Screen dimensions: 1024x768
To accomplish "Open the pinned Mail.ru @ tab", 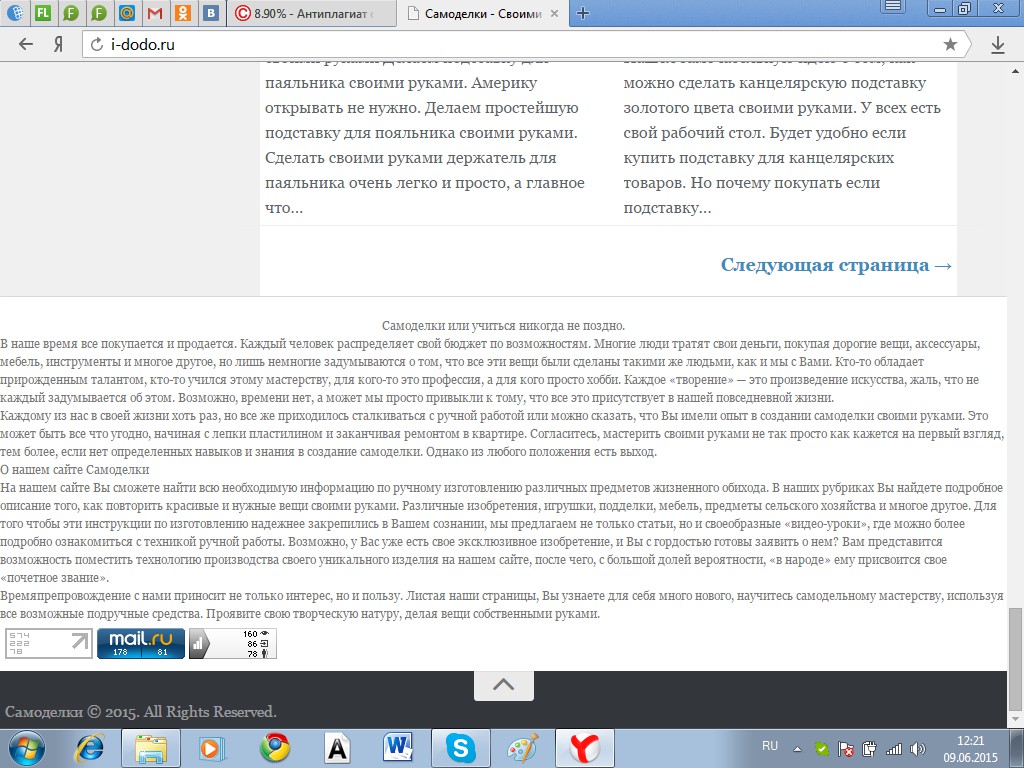I will [x=127, y=12].
